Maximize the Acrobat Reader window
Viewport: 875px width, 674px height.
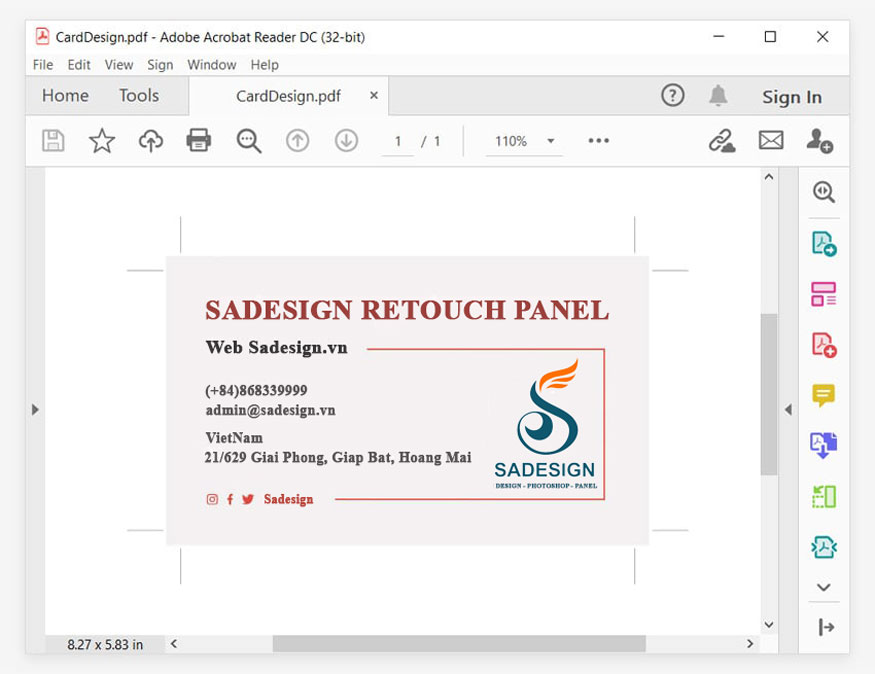770,36
